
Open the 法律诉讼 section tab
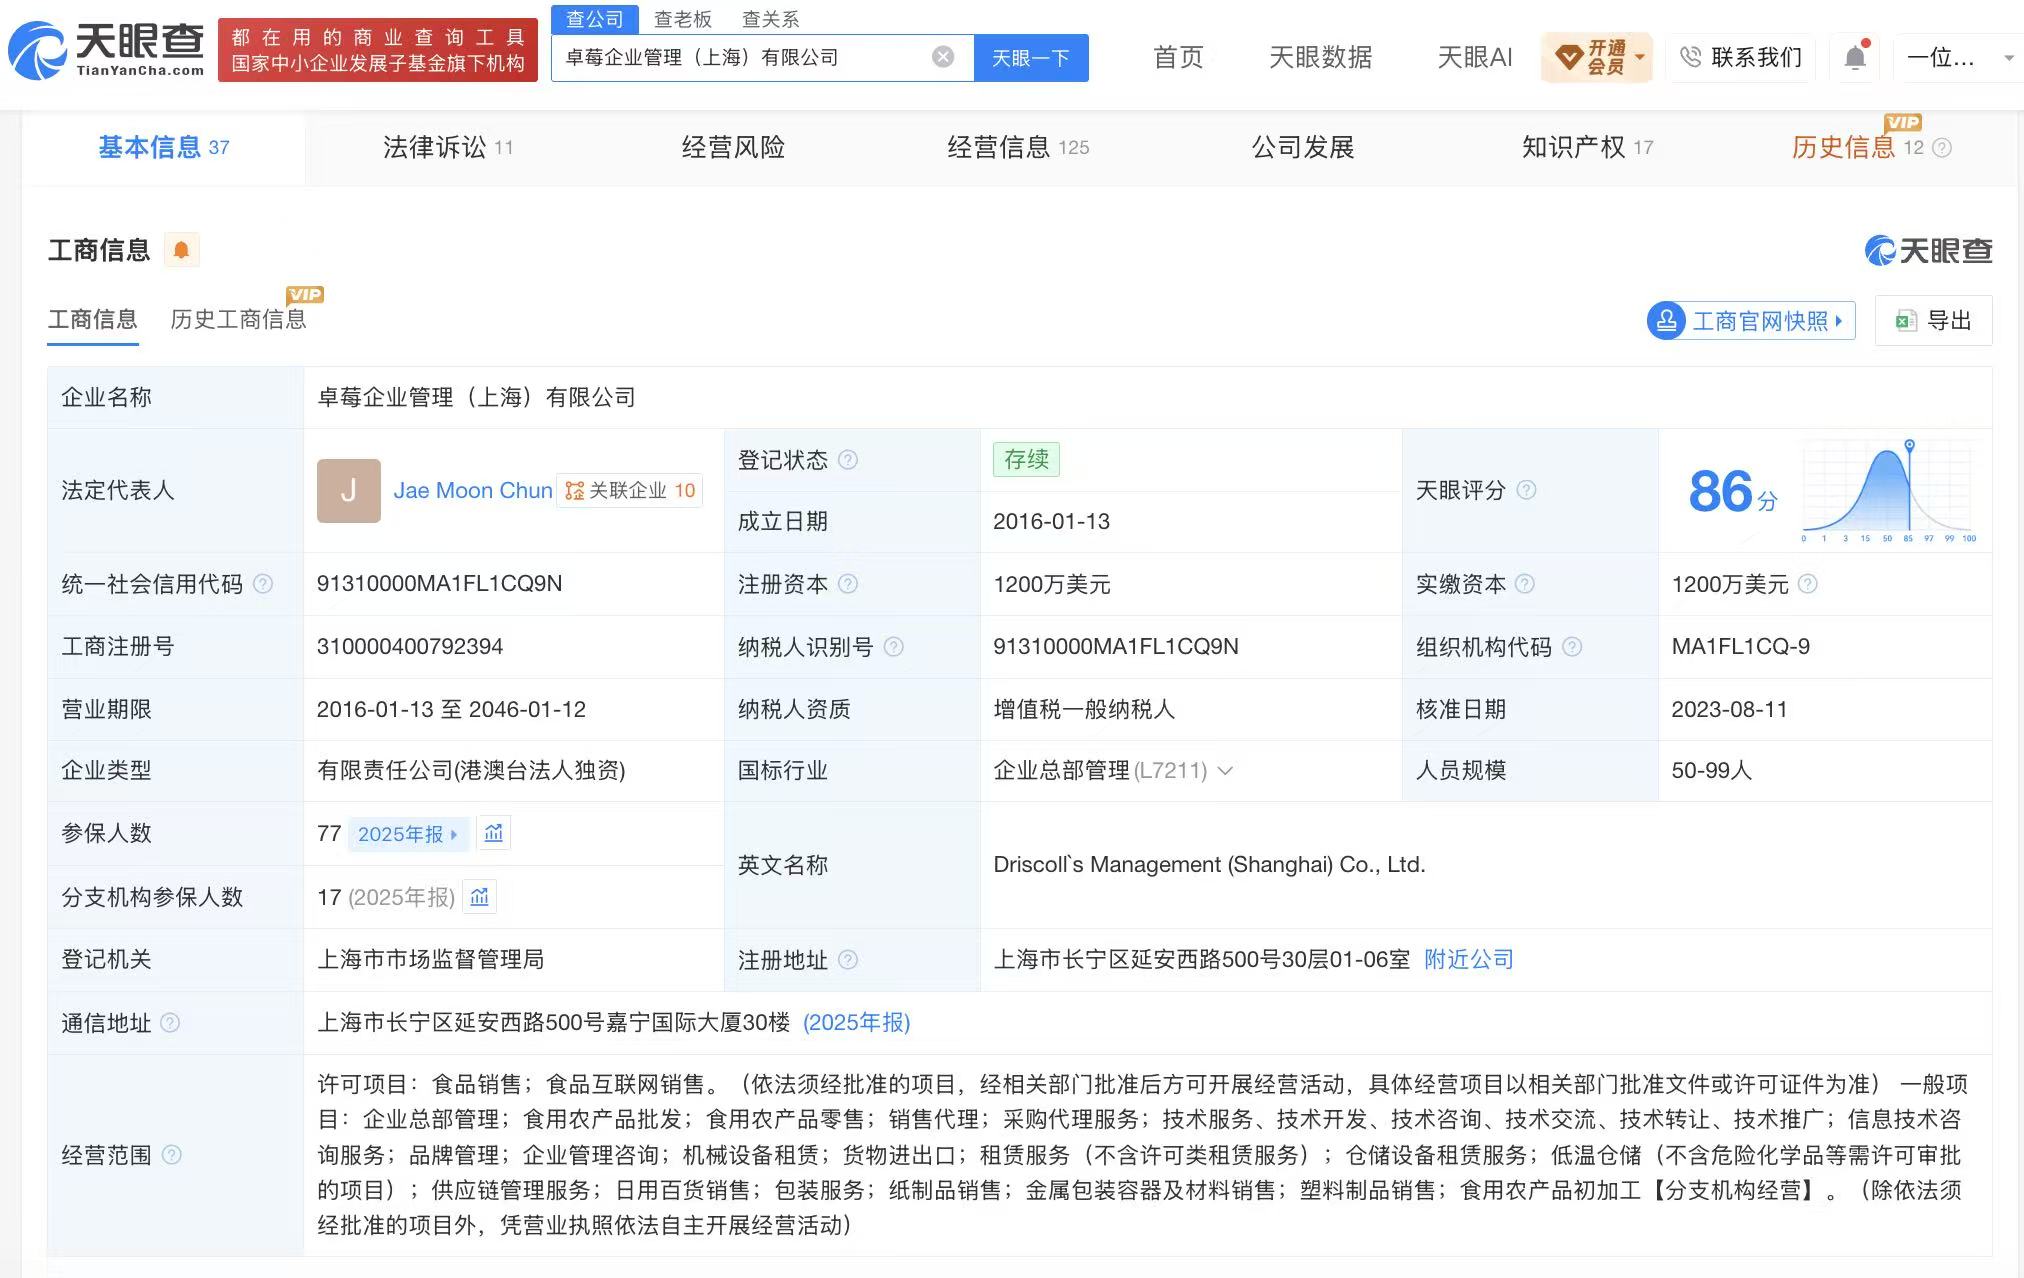coord(448,148)
